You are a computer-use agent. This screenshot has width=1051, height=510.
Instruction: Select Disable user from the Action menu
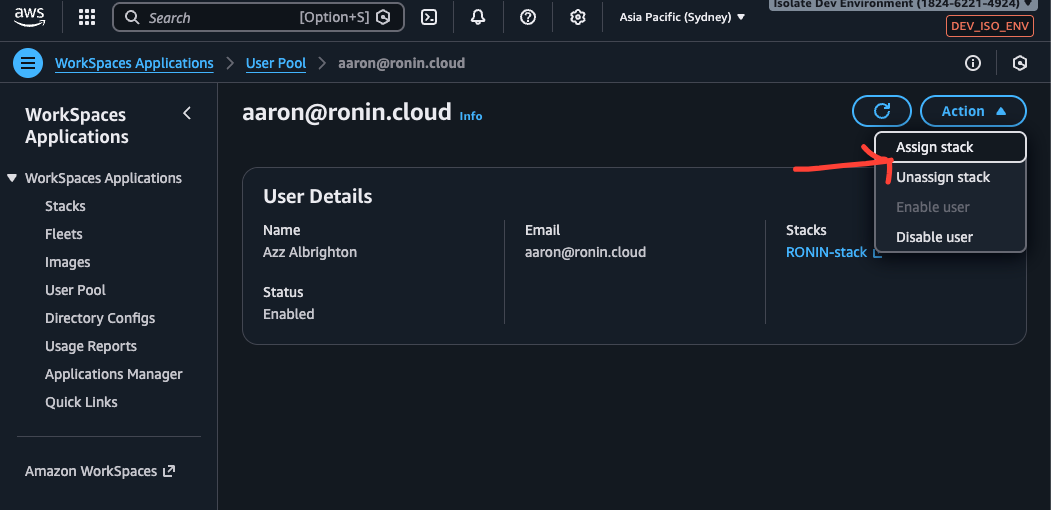click(x=950, y=237)
